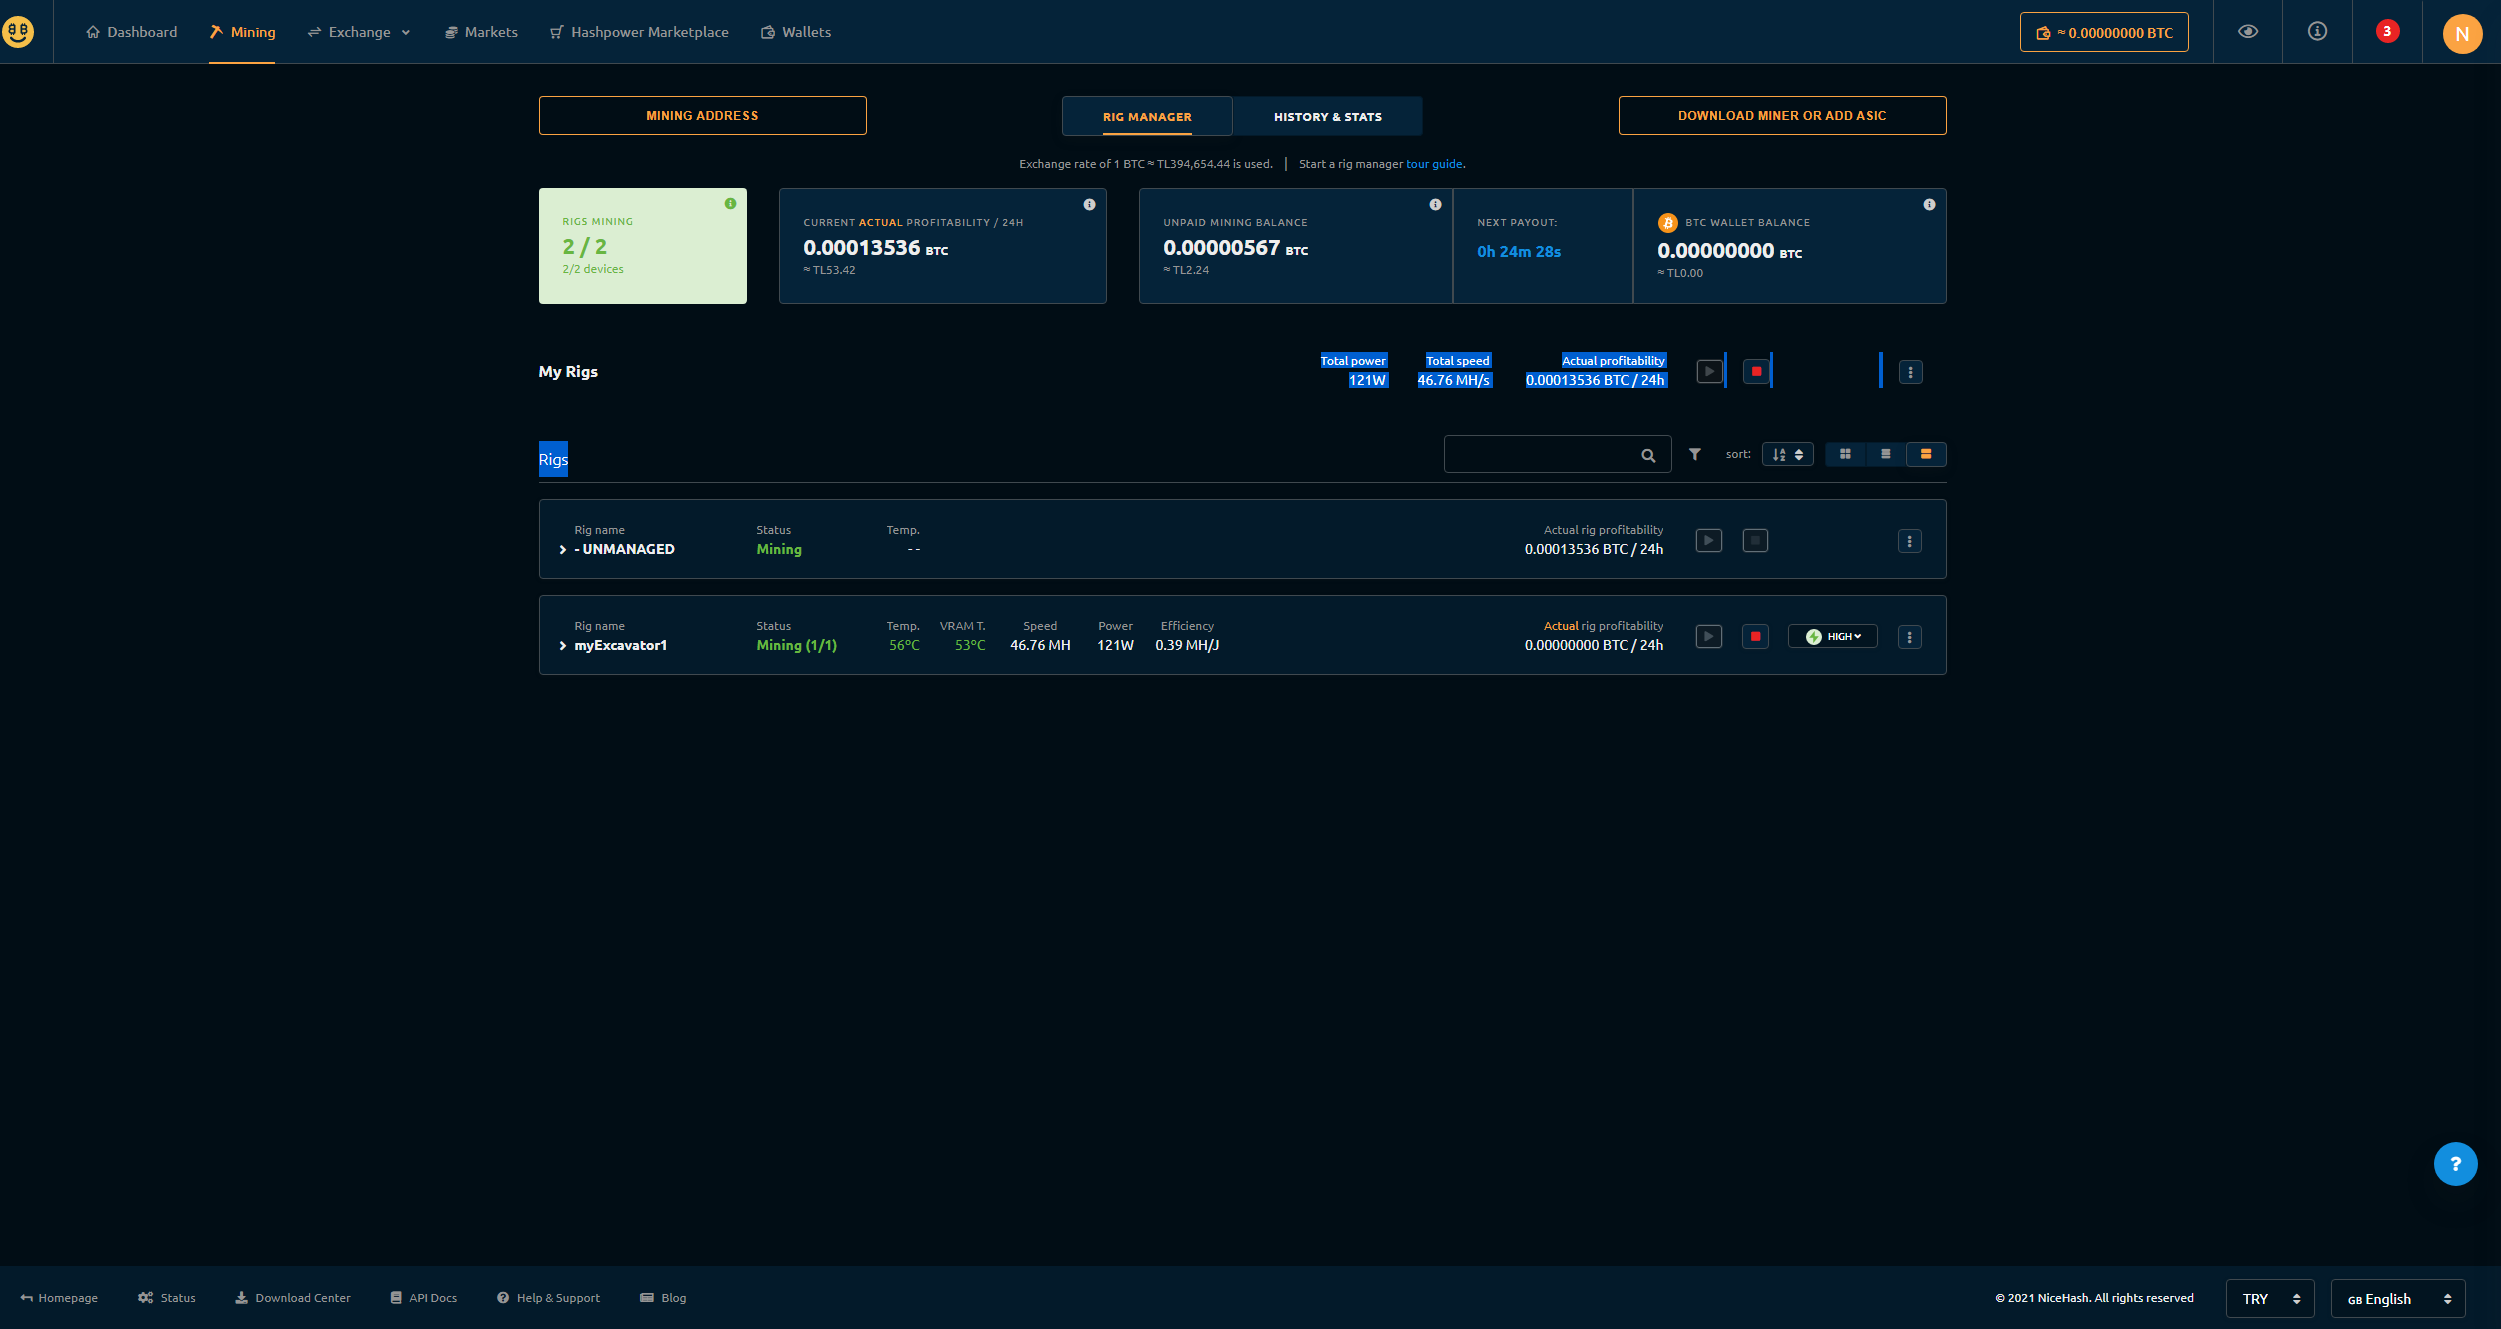Open the sort order dropdown

1787,454
